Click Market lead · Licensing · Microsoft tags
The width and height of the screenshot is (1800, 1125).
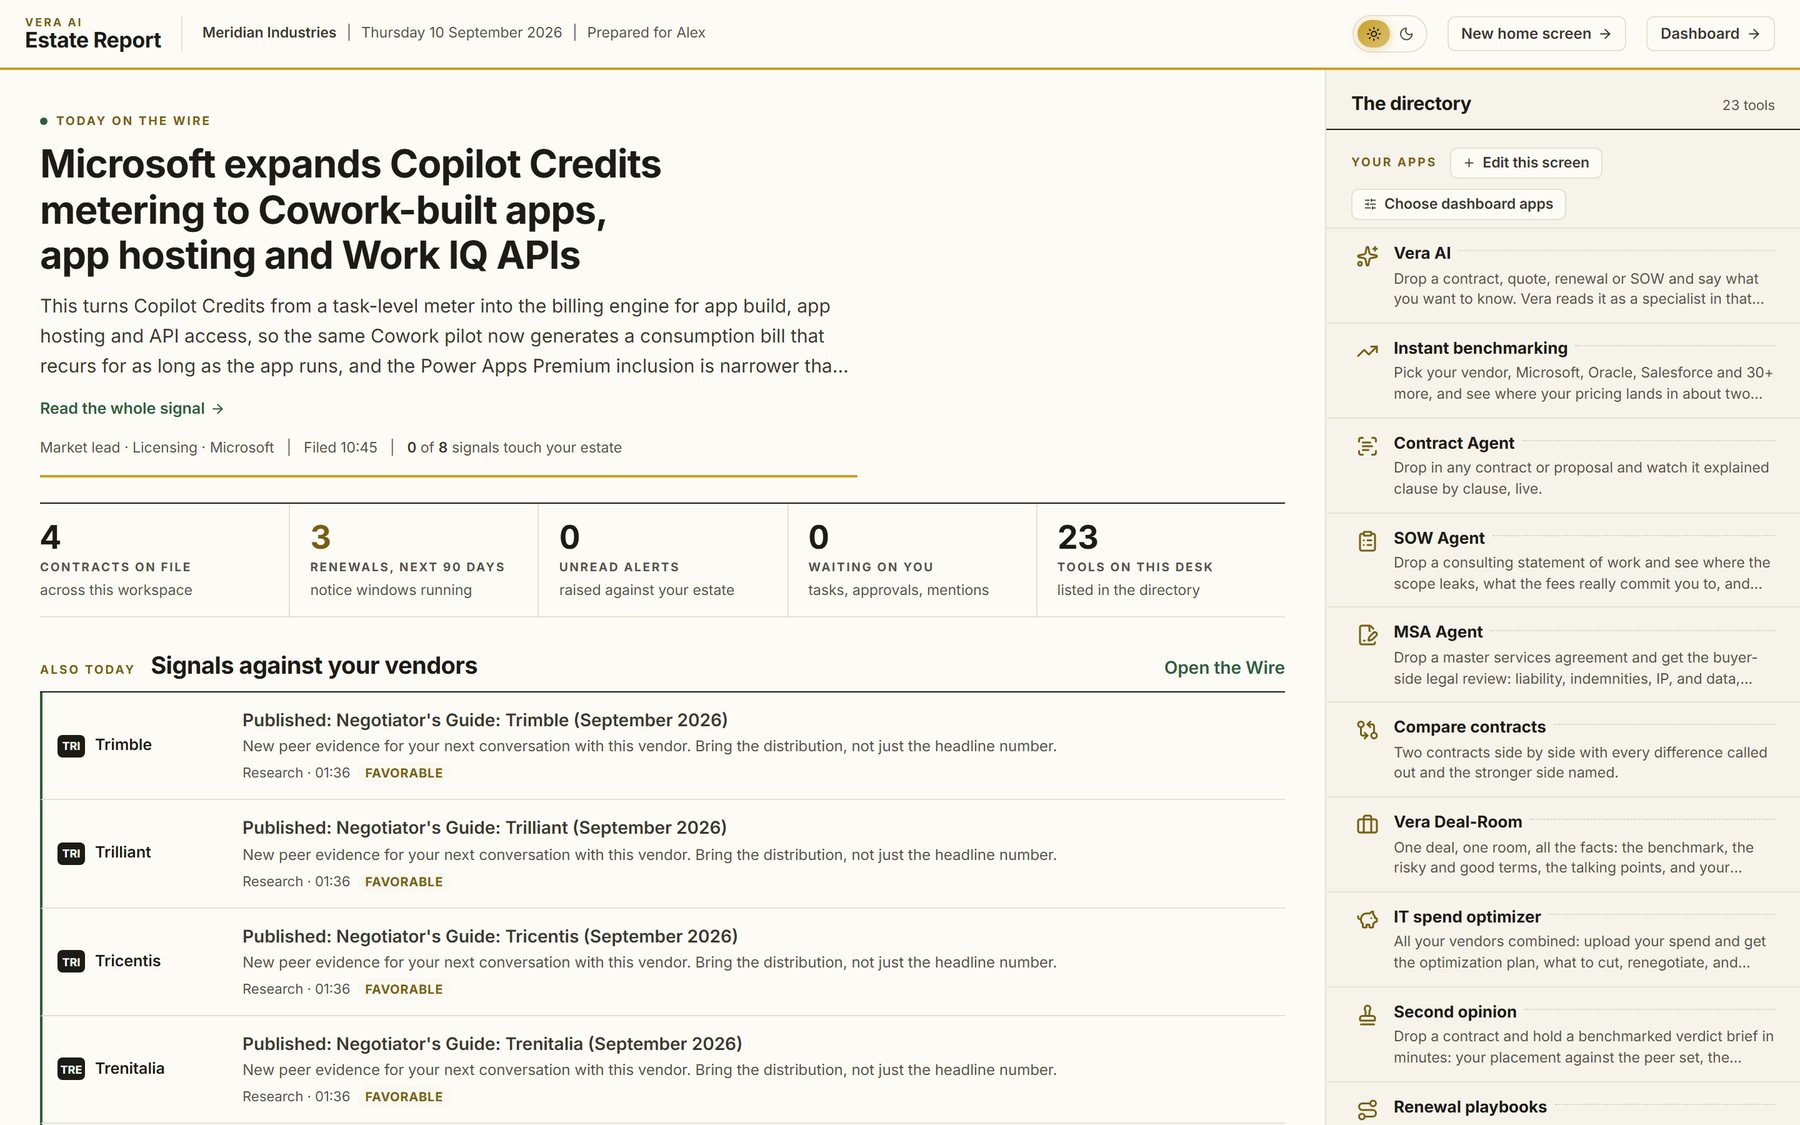pos(157,448)
